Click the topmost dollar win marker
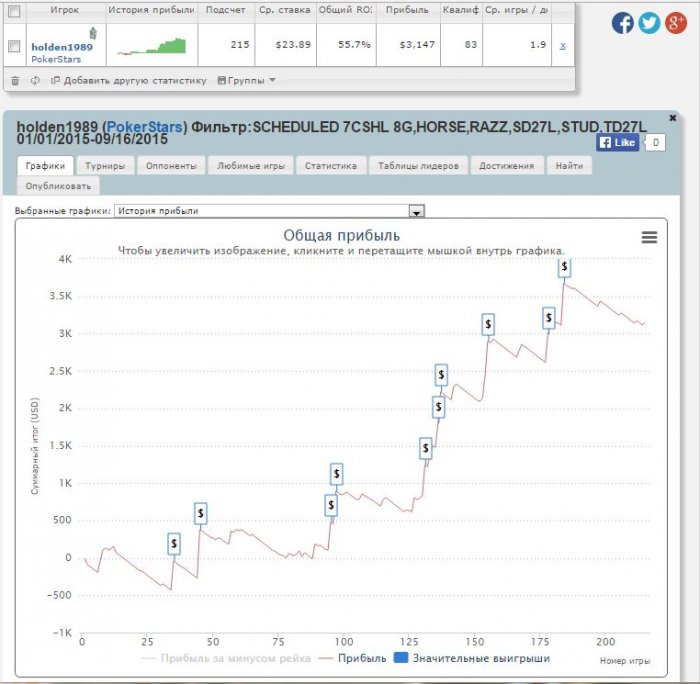The image size is (700, 684). 564,267
